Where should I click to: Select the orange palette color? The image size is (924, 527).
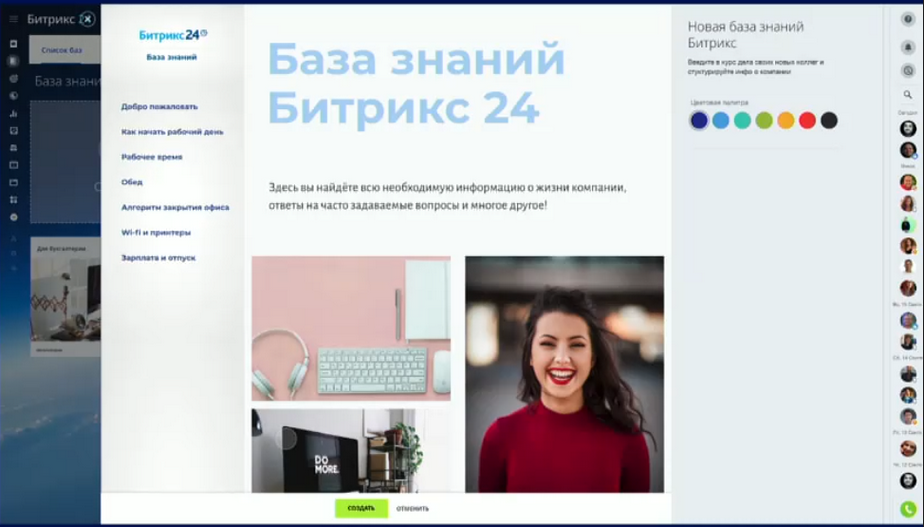(x=786, y=121)
